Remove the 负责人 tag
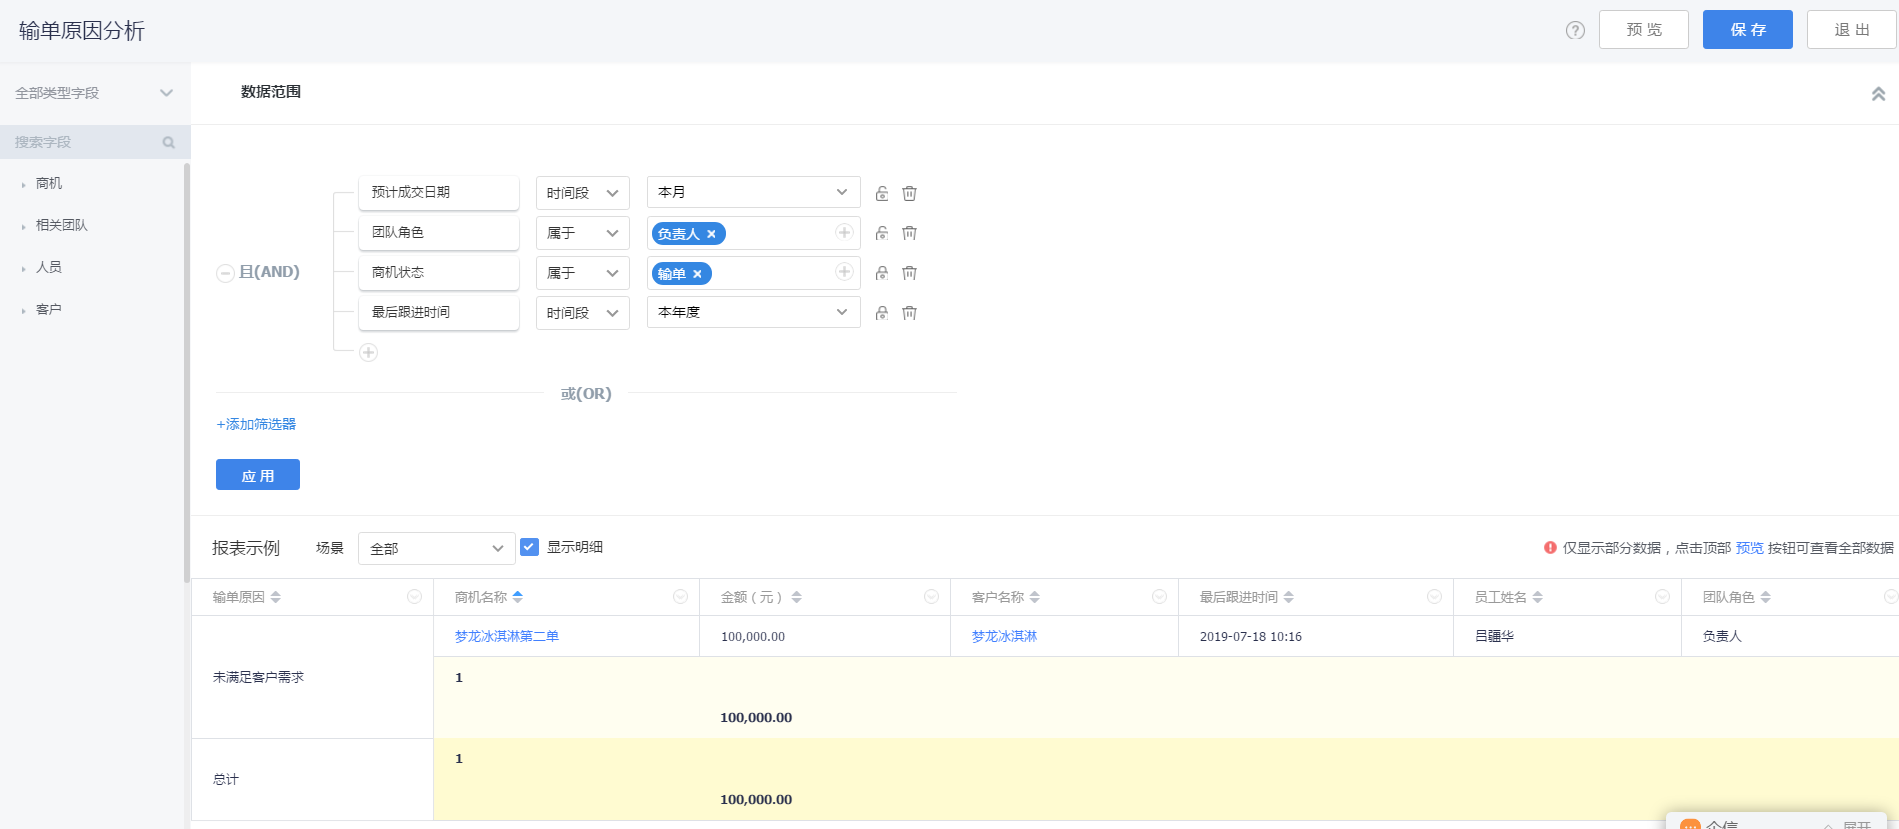The height and width of the screenshot is (829, 1899). (712, 234)
